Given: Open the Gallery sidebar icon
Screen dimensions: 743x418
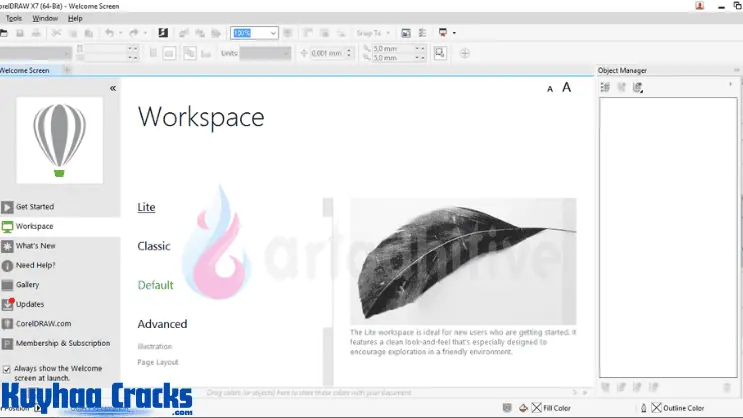Looking at the screenshot, I should point(8,285).
